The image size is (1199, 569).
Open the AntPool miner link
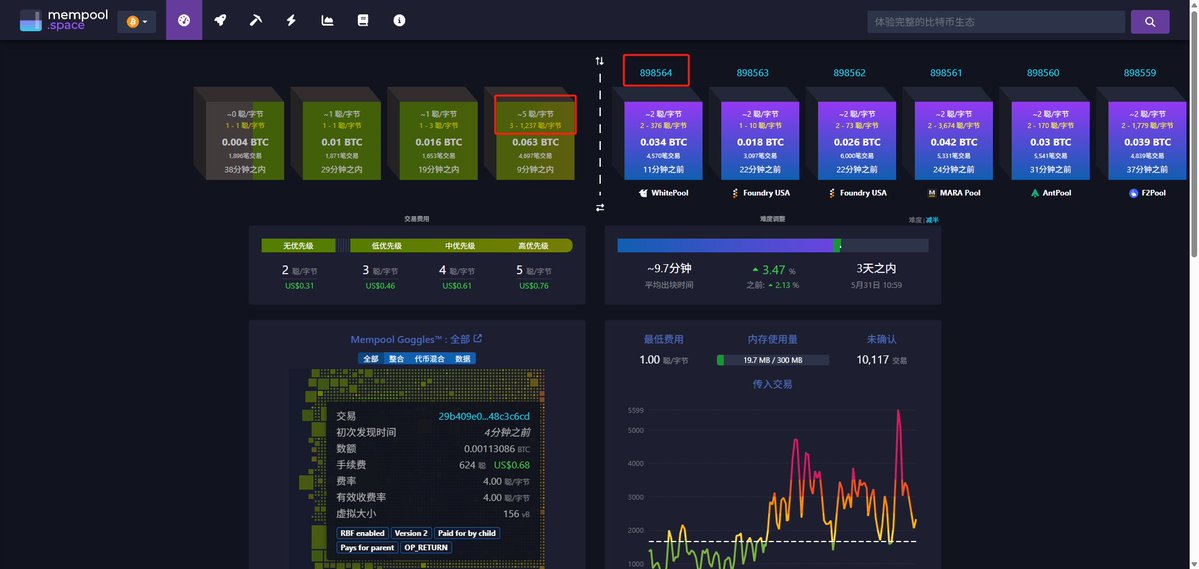(1051, 193)
